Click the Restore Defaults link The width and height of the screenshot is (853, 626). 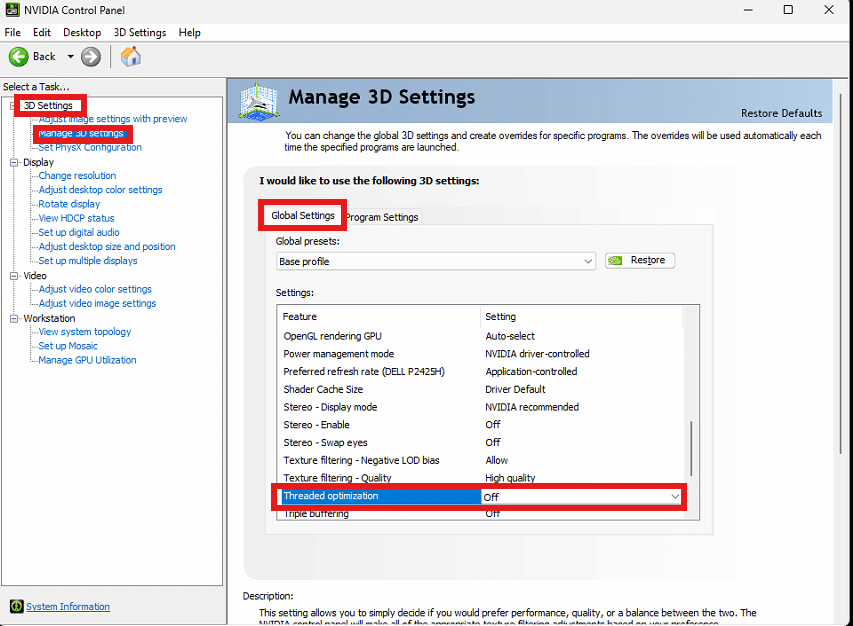click(781, 113)
